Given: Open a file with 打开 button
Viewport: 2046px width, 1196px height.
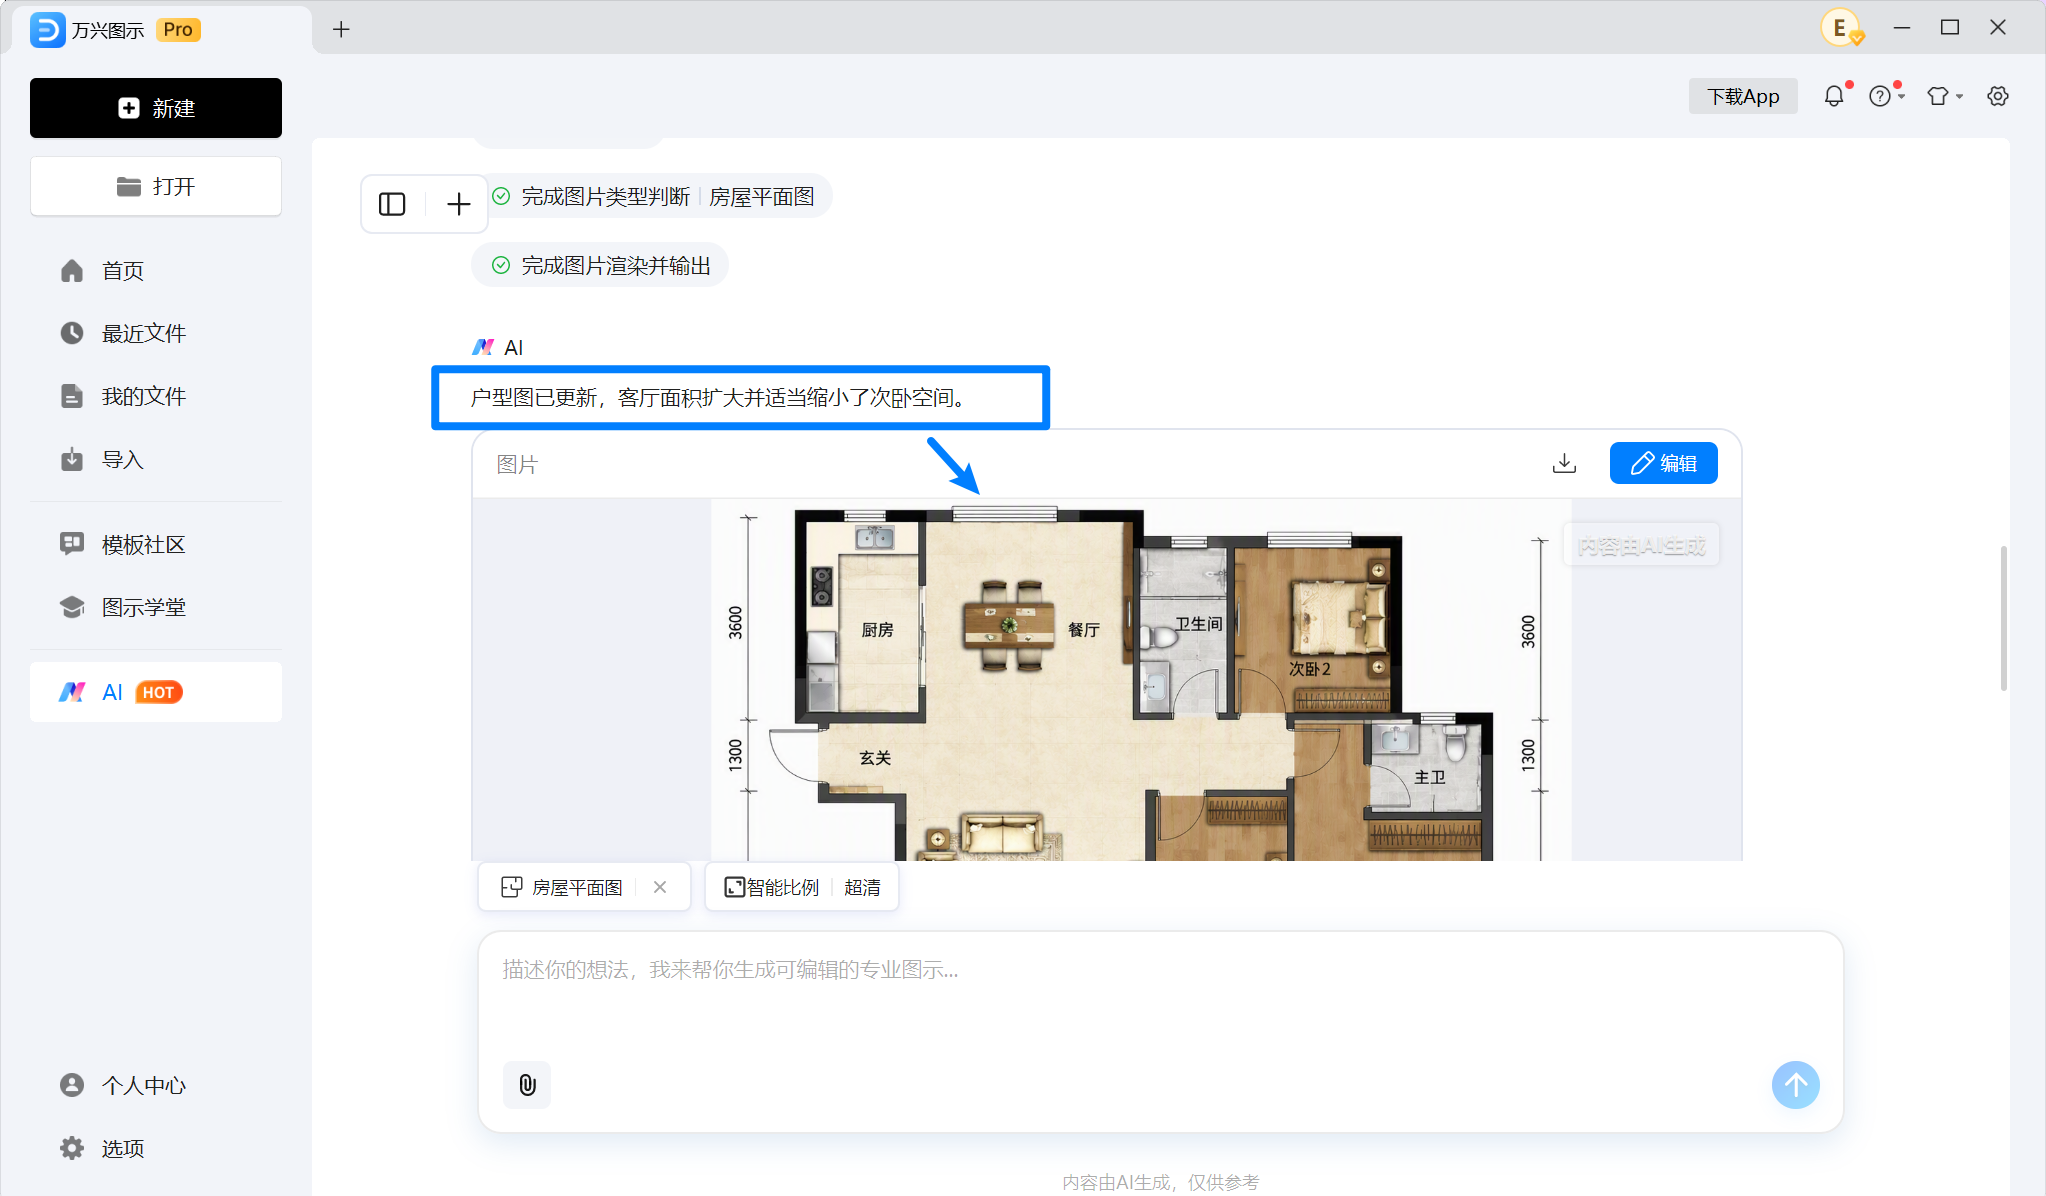Looking at the screenshot, I should click(156, 186).
